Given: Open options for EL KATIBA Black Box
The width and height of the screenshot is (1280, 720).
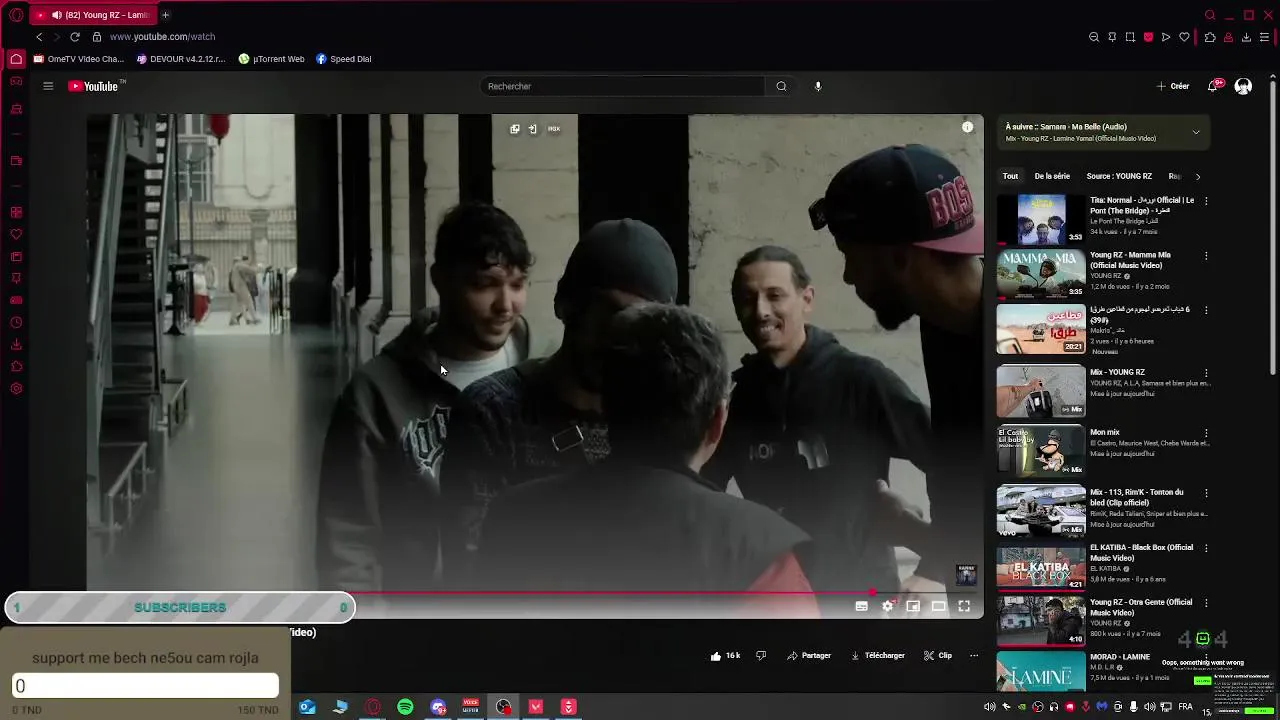Looking at the screenshot, I should 1206,548.
